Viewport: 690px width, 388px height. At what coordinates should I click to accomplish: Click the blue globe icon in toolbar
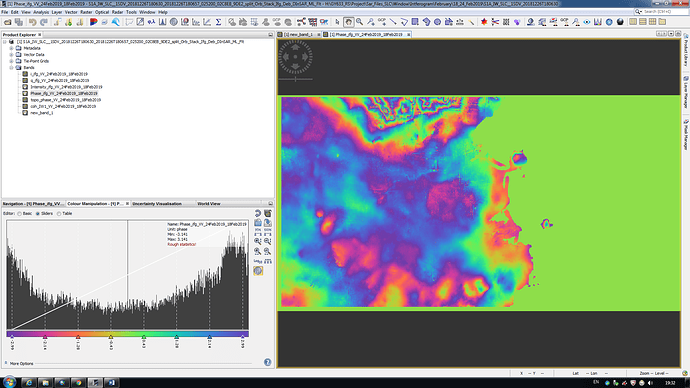[609, 22]
